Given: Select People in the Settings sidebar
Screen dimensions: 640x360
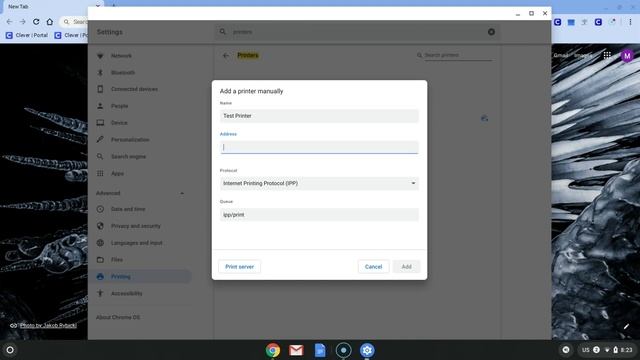Looking at the screenshot, I should pos(120,106).
